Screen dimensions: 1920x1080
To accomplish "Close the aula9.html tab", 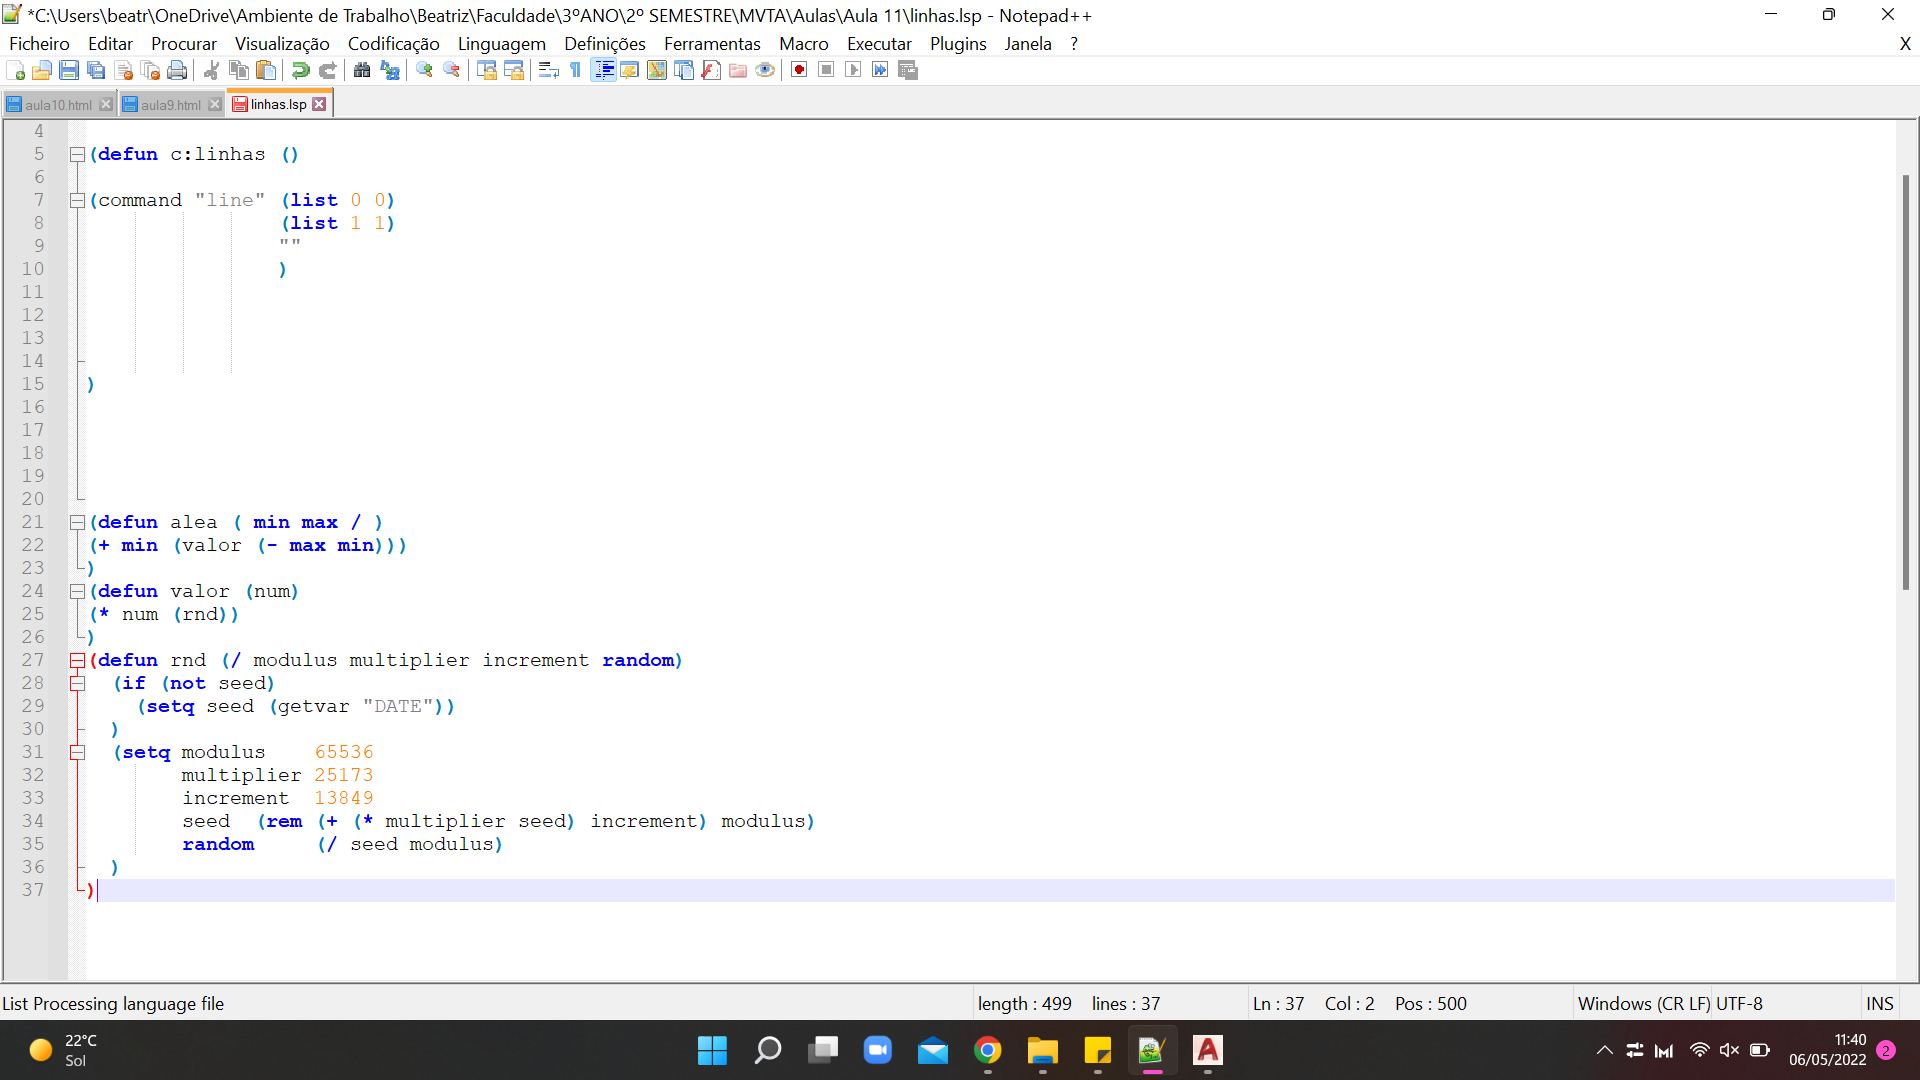I will point(215,105).
